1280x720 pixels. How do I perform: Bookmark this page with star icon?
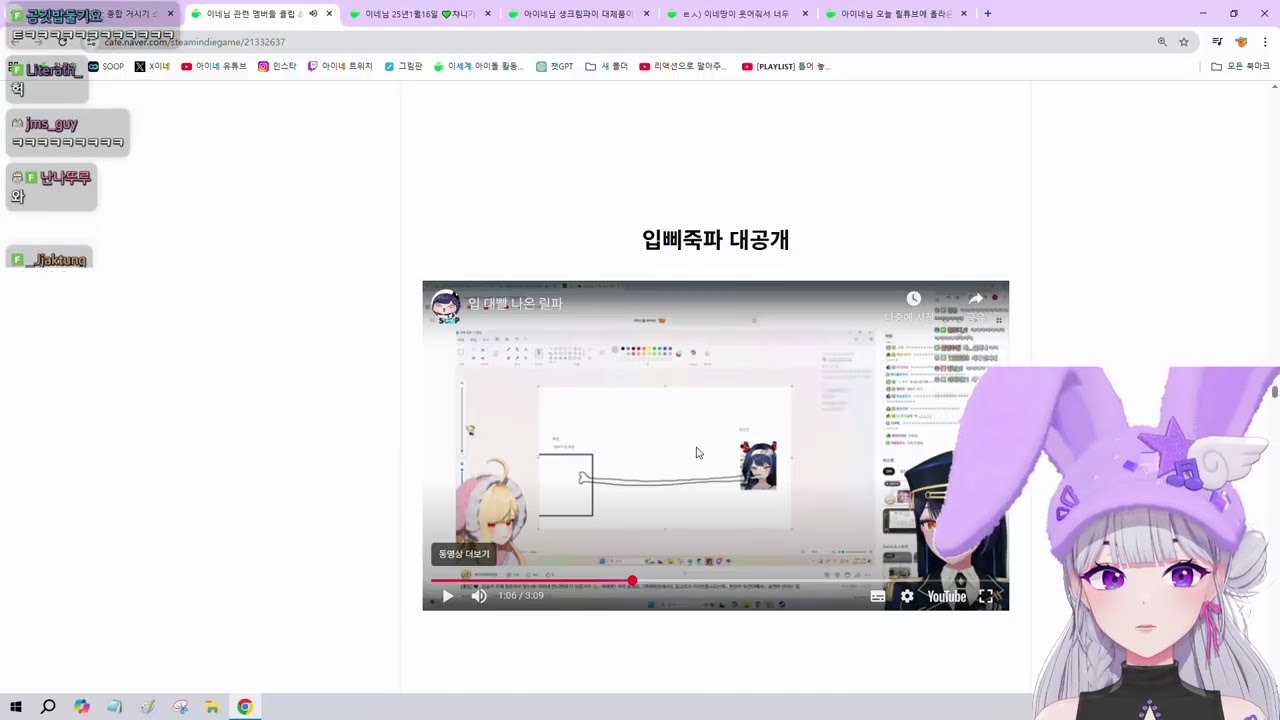point(1184,42)
